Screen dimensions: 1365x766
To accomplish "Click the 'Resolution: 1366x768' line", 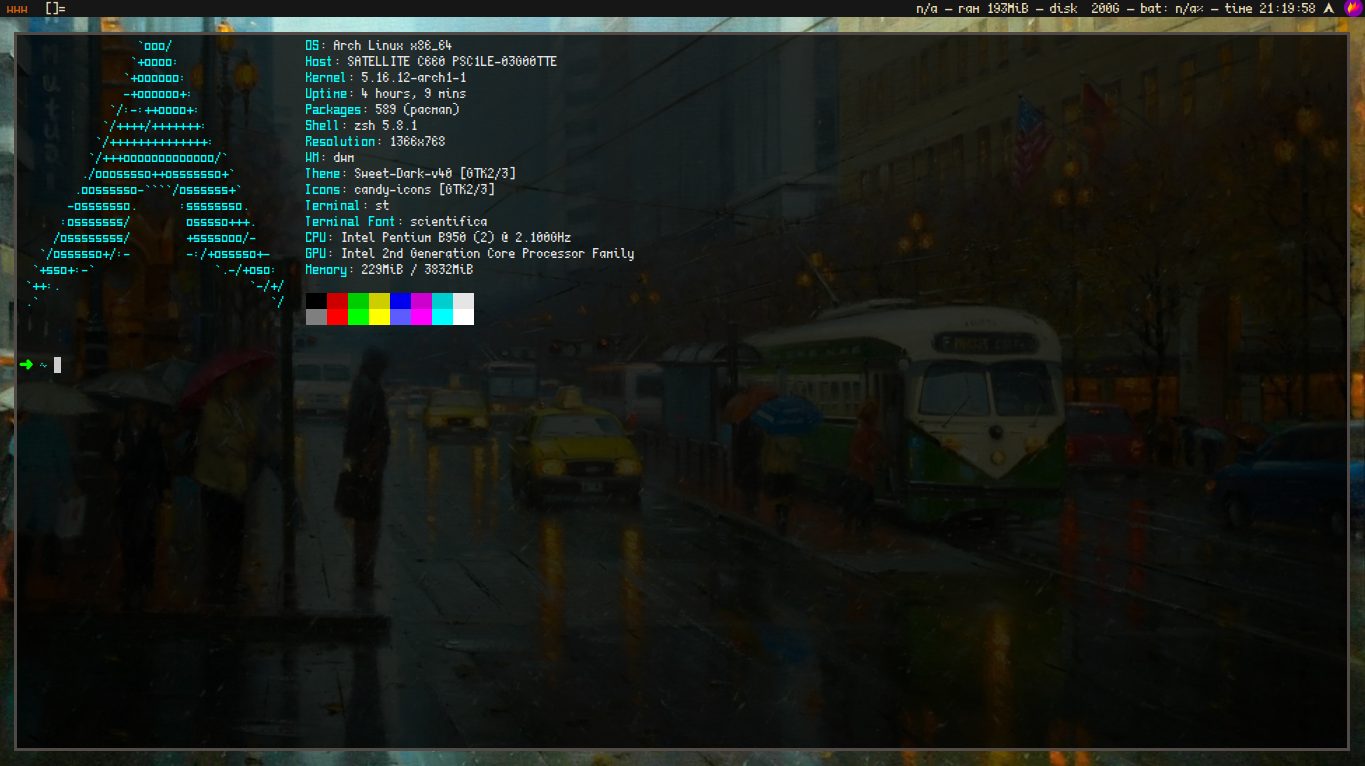I will (x=375, y=142).
